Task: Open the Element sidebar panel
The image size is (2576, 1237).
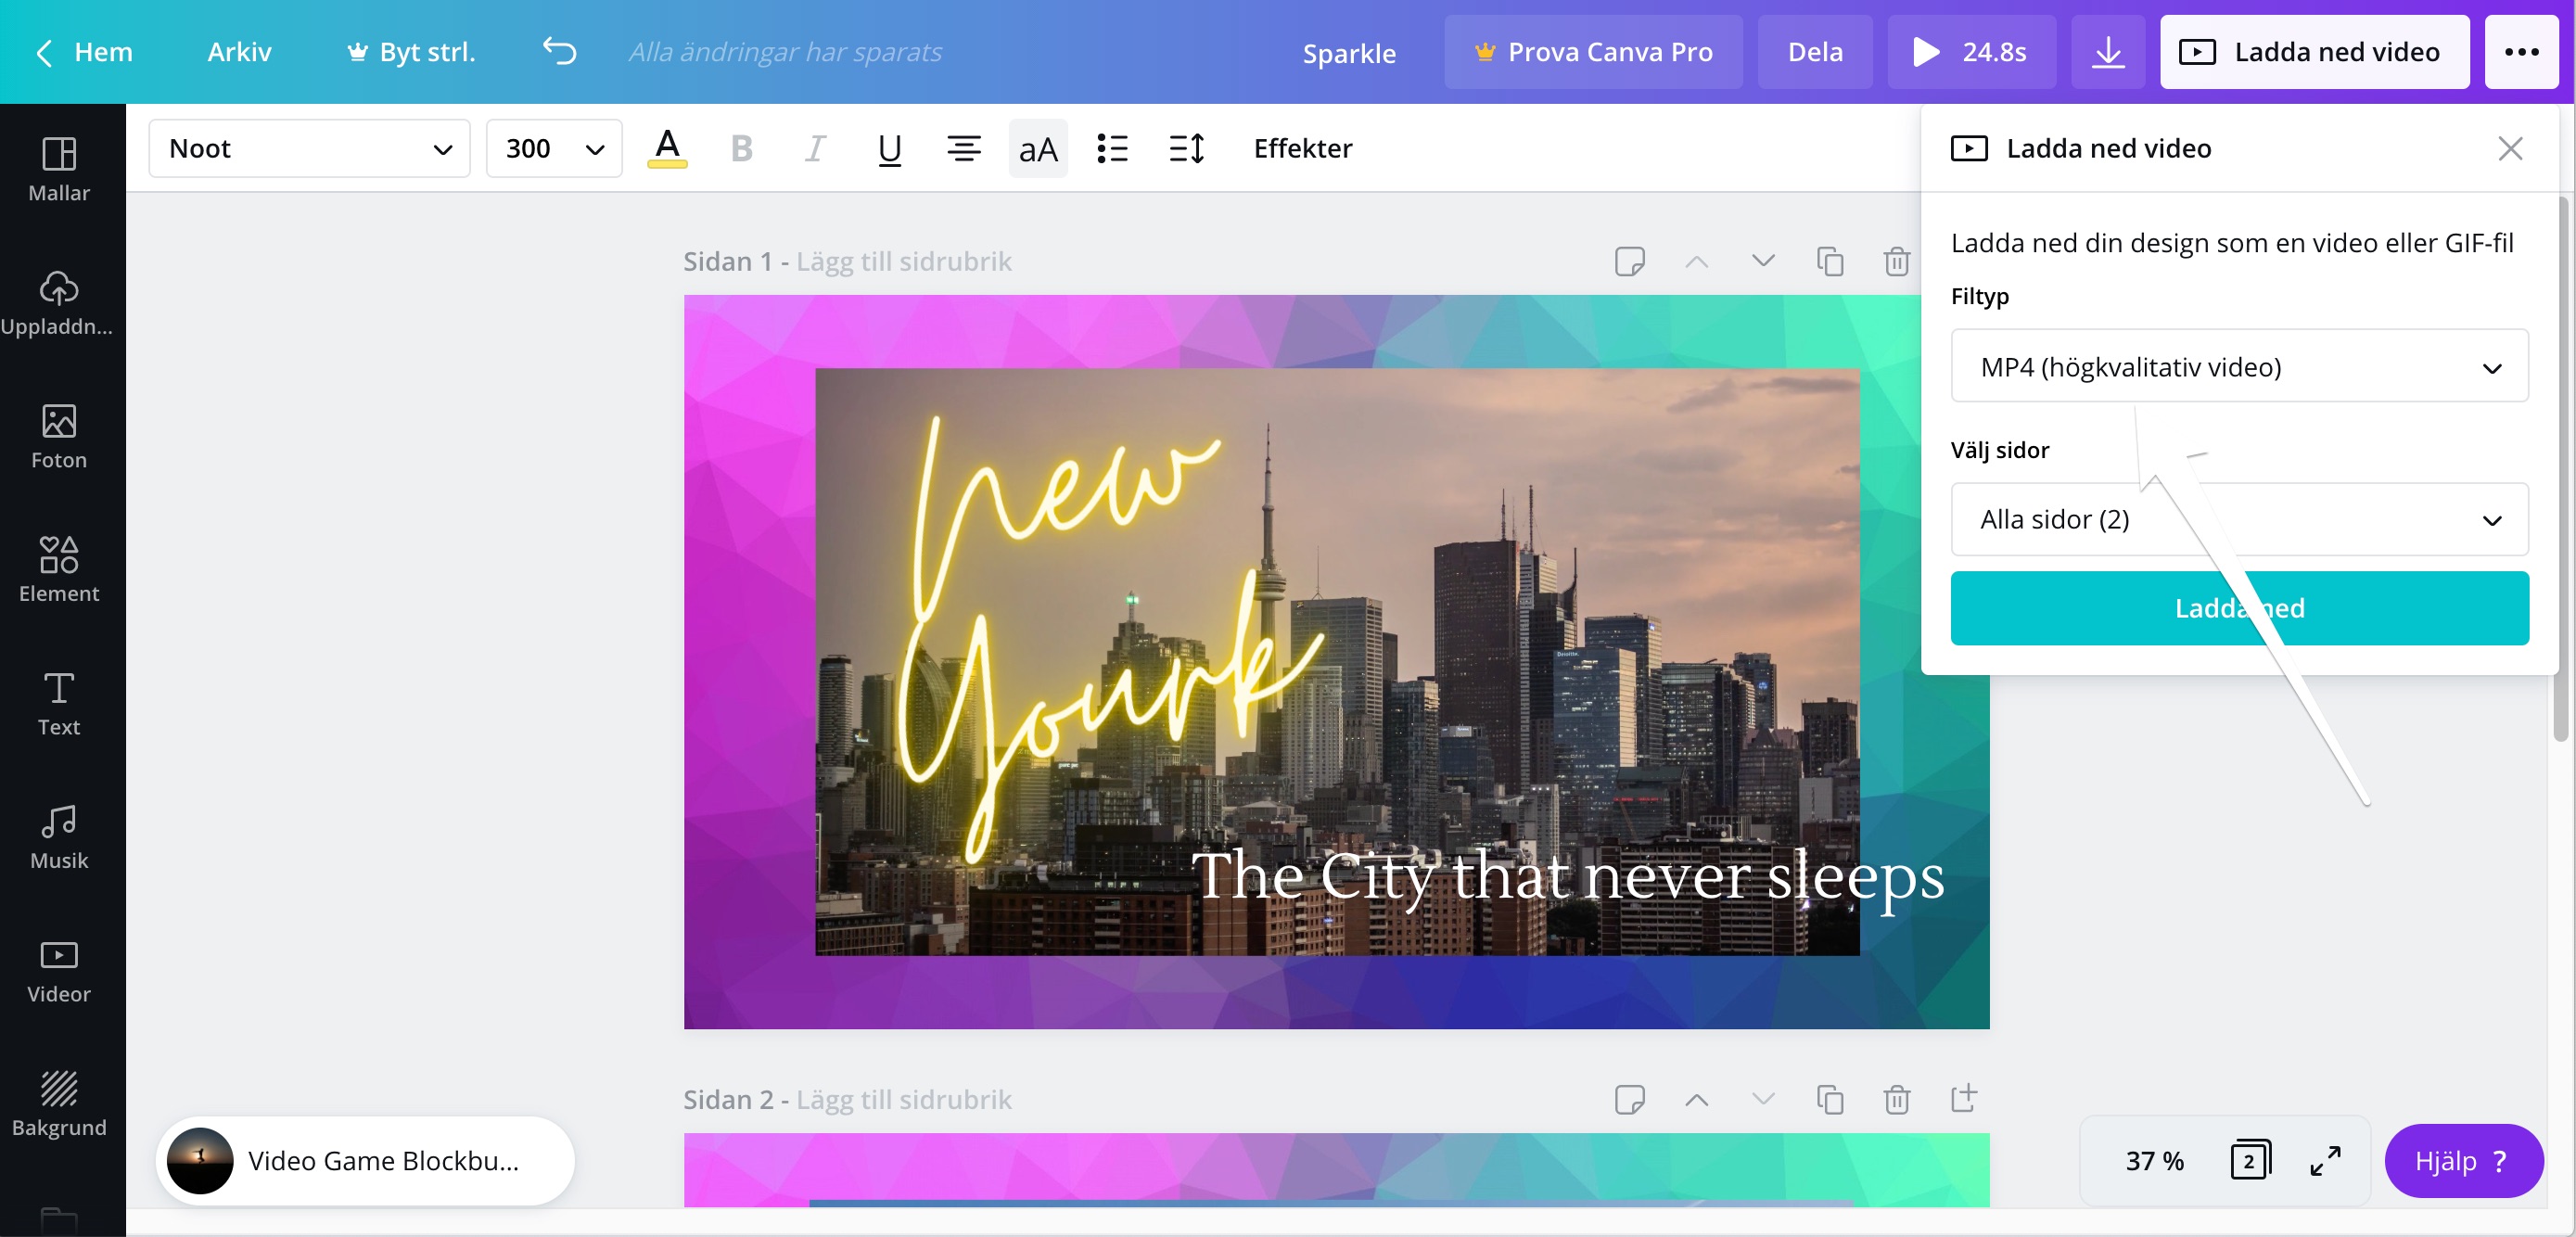Action: (59, 569)
